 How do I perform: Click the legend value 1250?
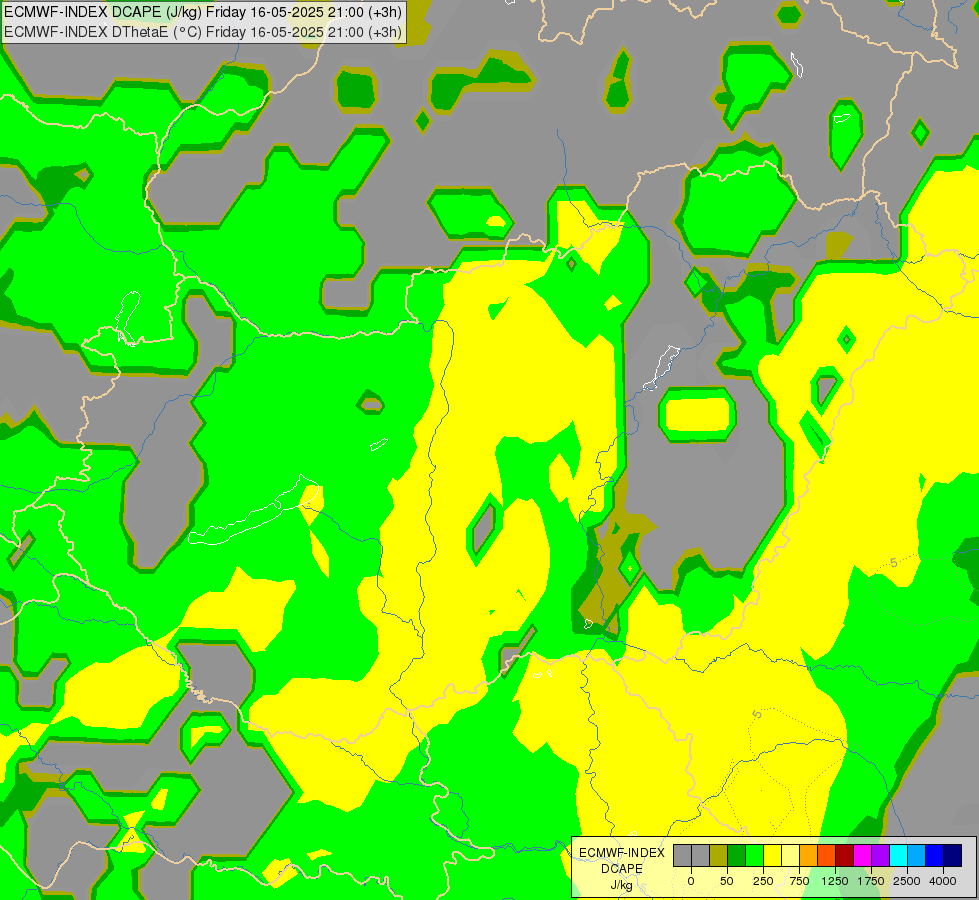pos(835,881)
